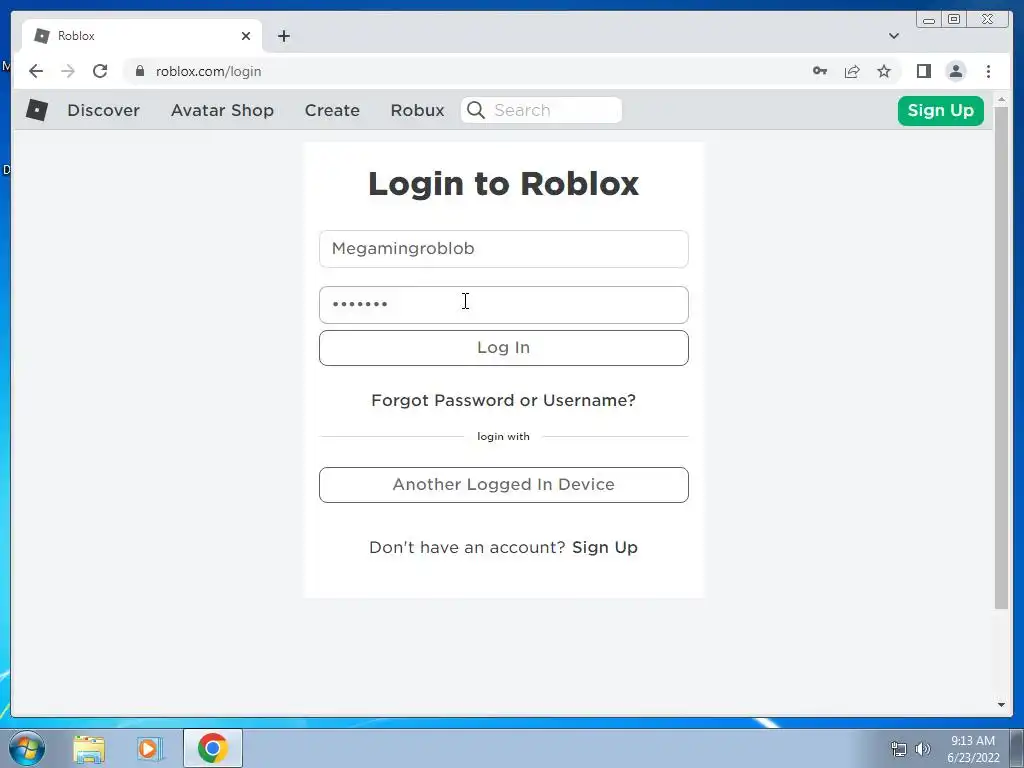Minimize the Chrome window
This screenshot has width=1024, height=768.
click(929, 20)
